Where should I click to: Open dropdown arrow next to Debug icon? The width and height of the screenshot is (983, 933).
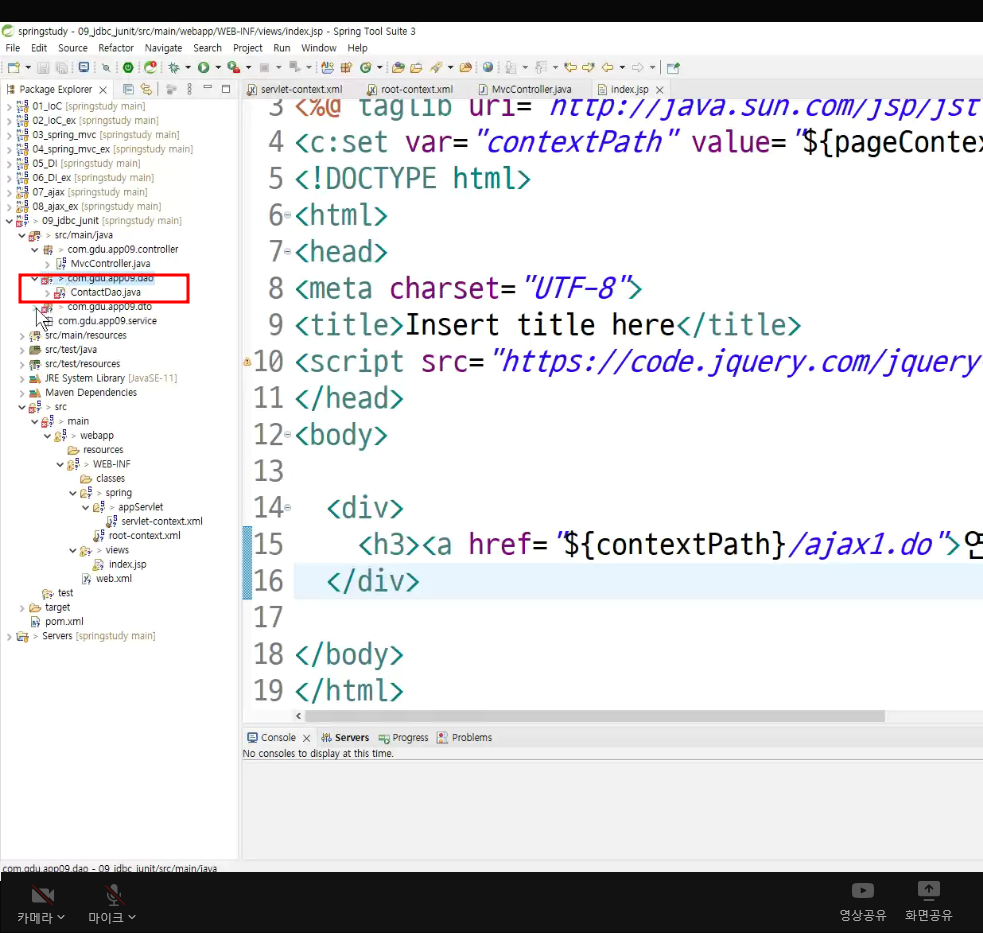[187, 68]
